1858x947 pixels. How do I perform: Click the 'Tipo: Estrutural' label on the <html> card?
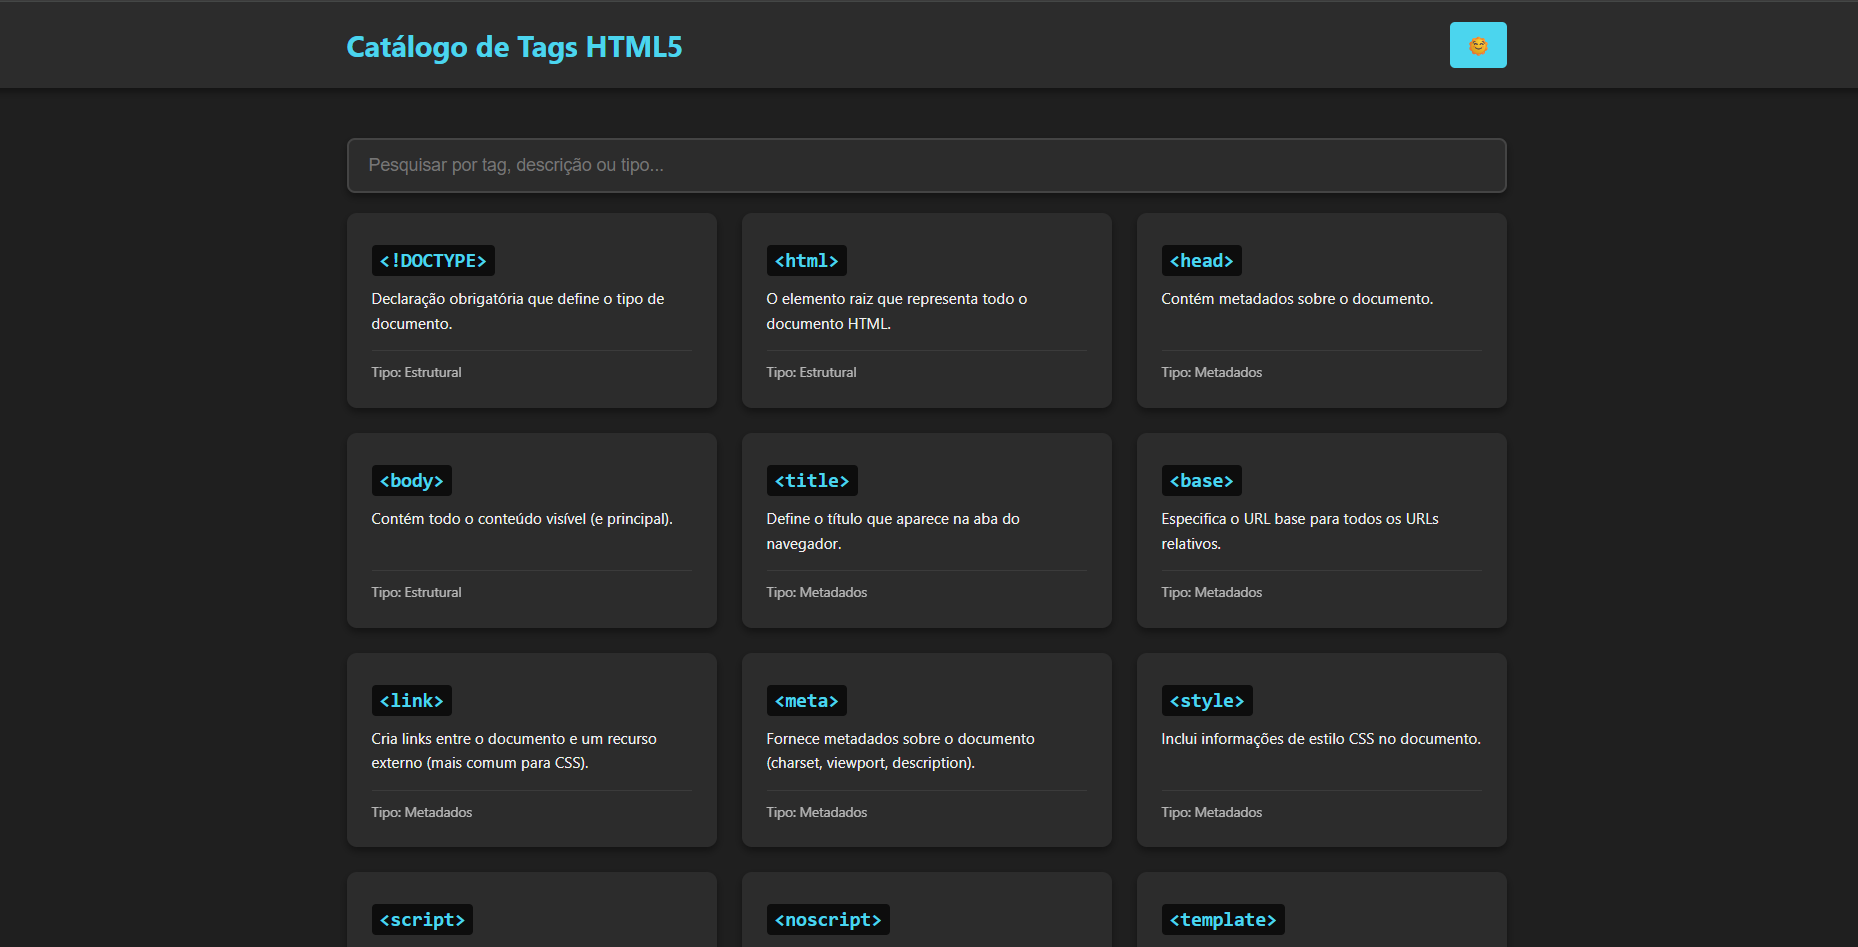[x=811, y=372]
